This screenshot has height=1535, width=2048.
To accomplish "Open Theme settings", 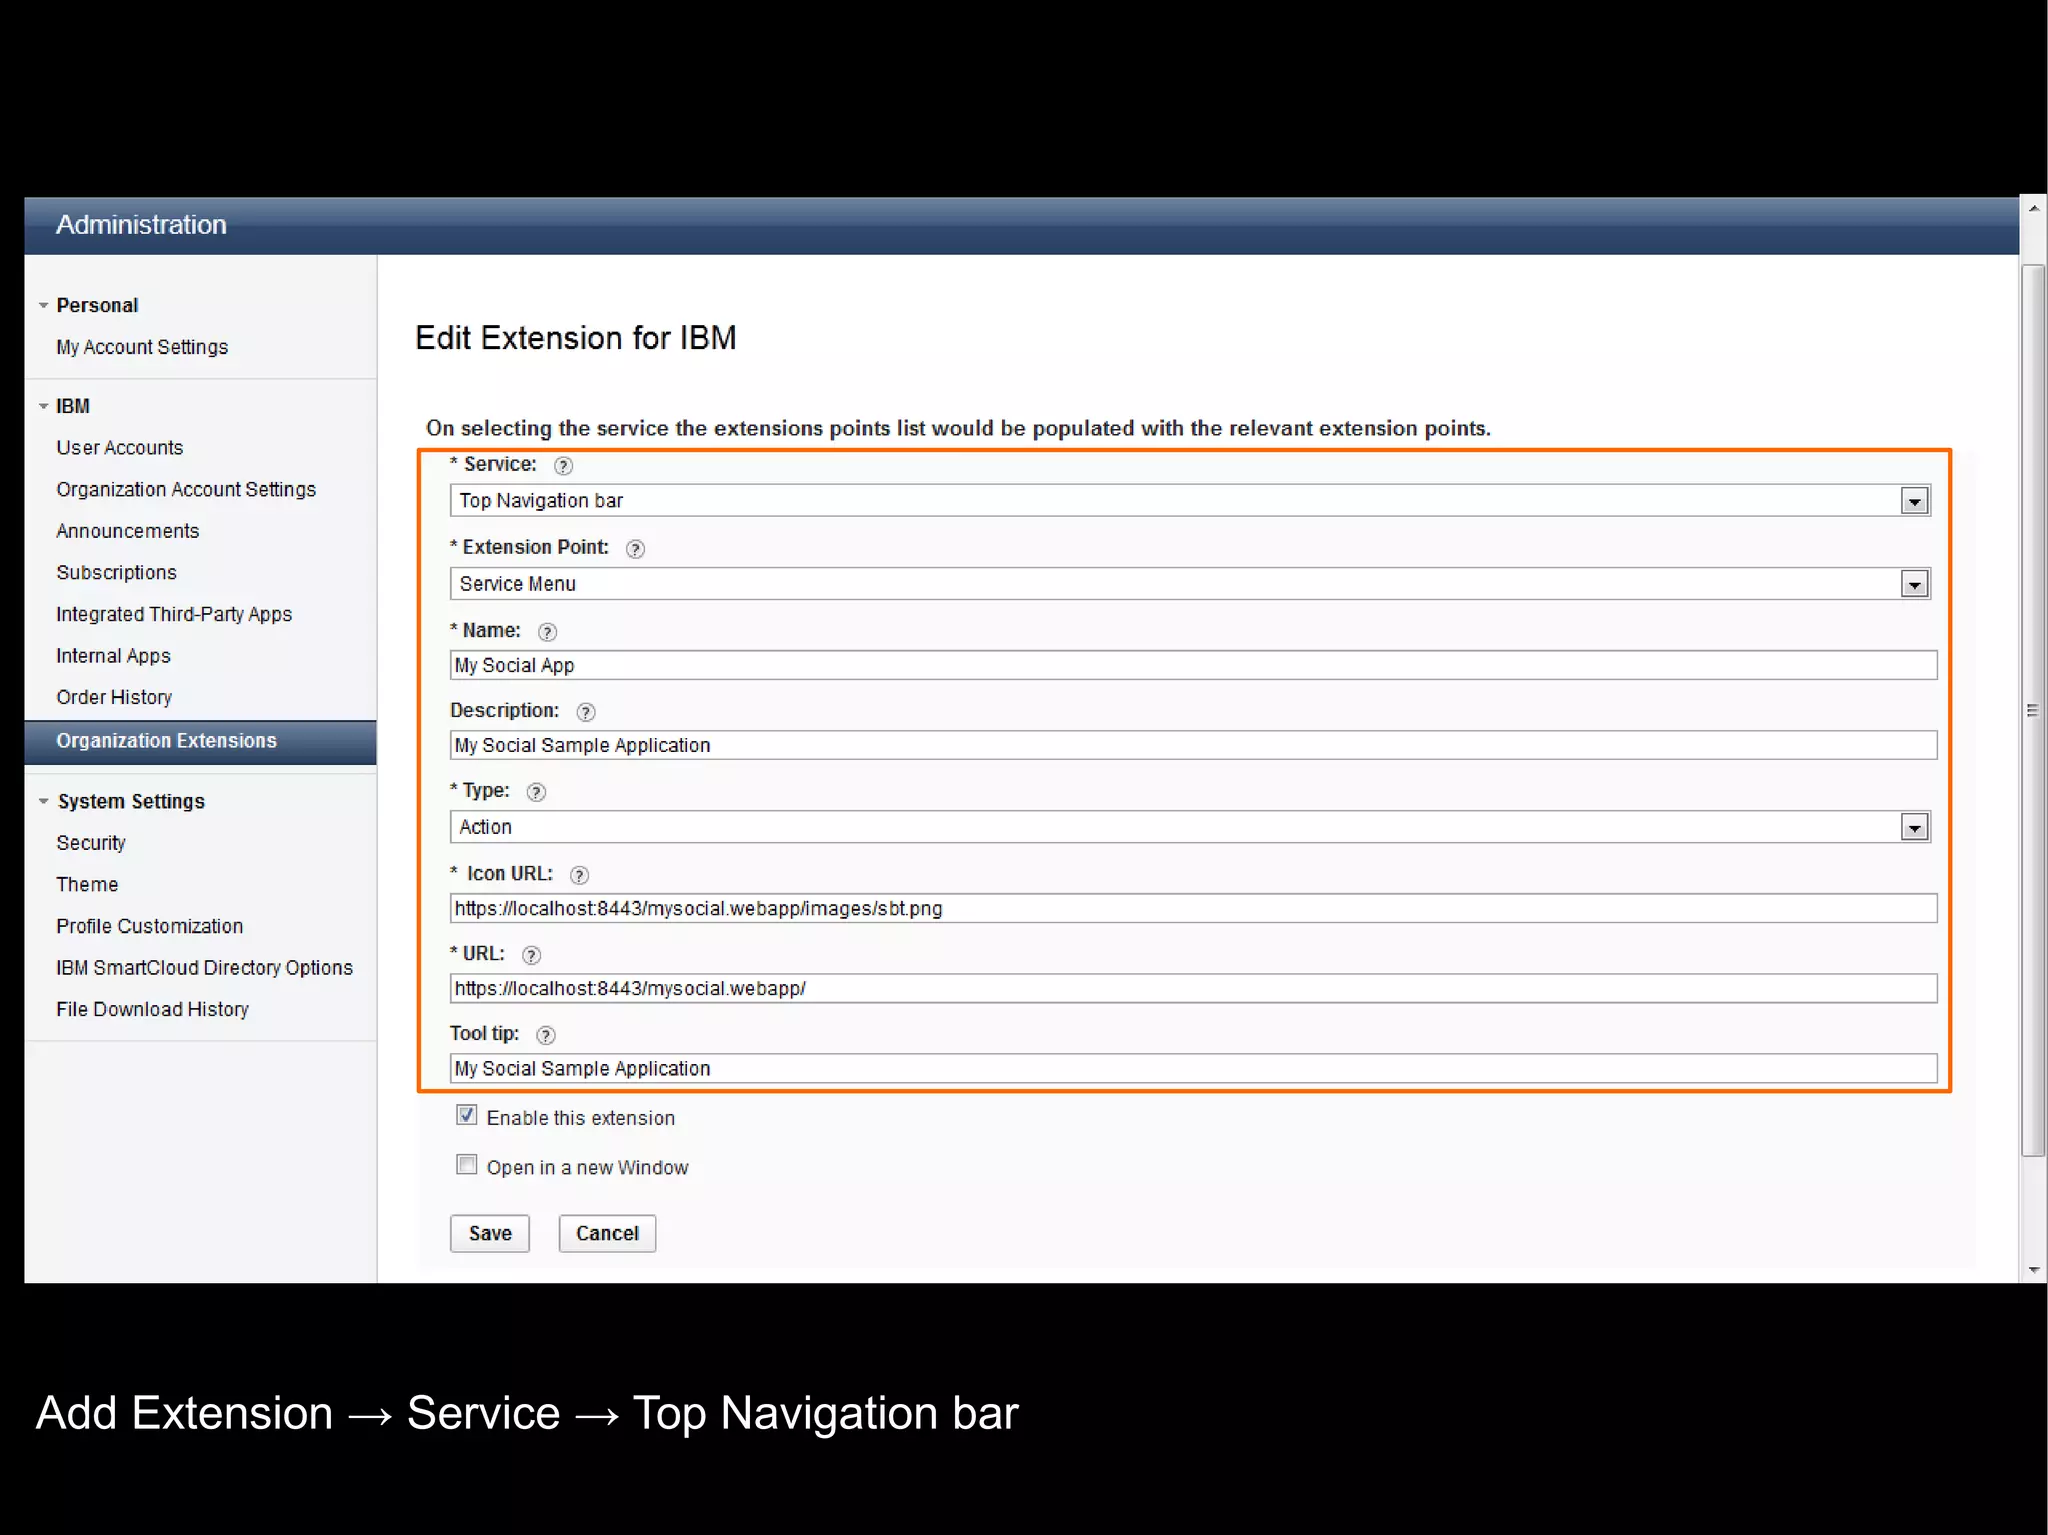I will (x=87, y=885).
